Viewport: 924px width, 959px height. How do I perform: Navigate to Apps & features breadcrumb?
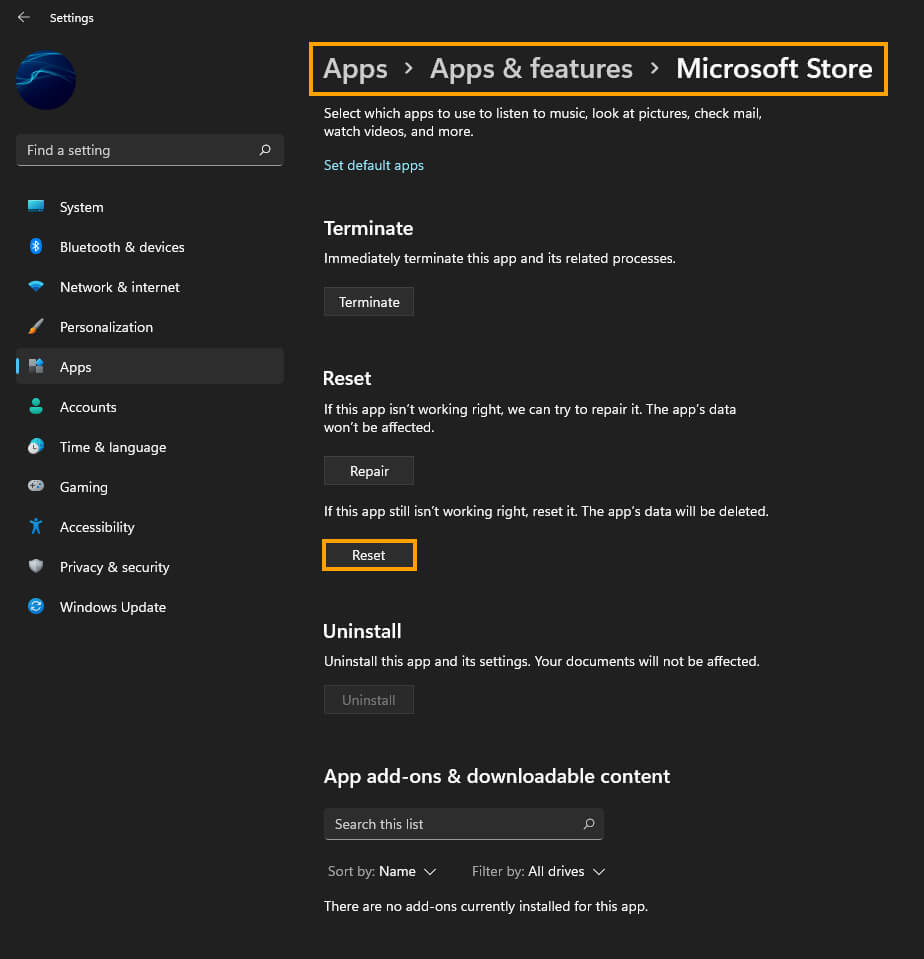click(531, 69)
